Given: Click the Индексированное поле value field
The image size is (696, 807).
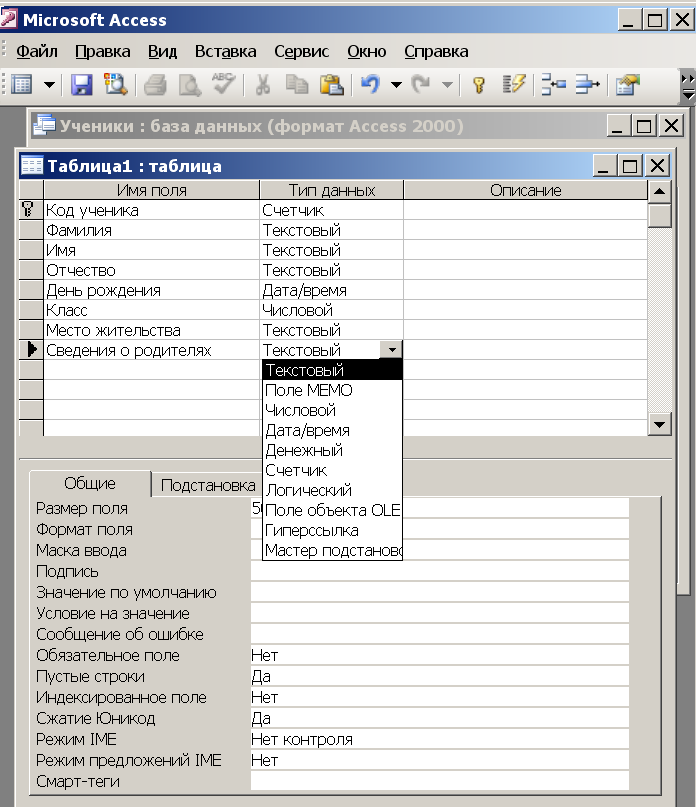Looking at the screenshot, I should point(440,697).
